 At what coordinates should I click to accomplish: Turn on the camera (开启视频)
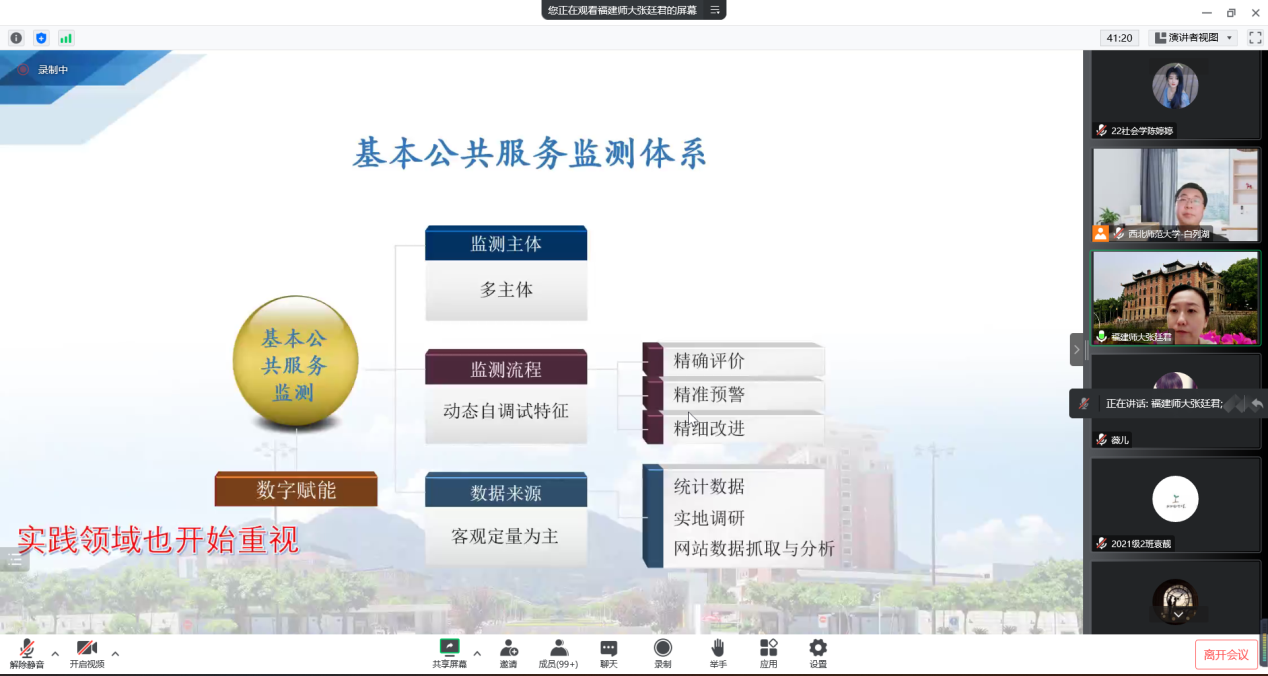click(x=87, y=650)
